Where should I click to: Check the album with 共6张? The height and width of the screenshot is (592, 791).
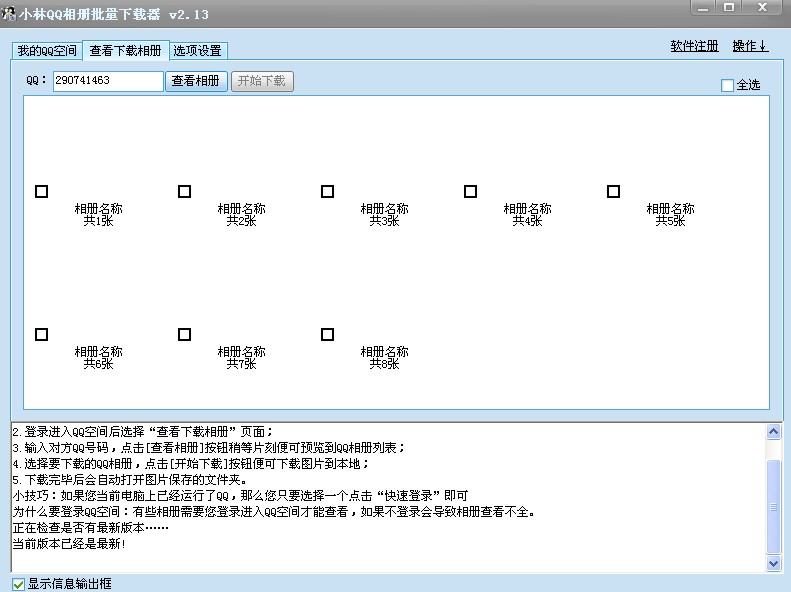41,334
